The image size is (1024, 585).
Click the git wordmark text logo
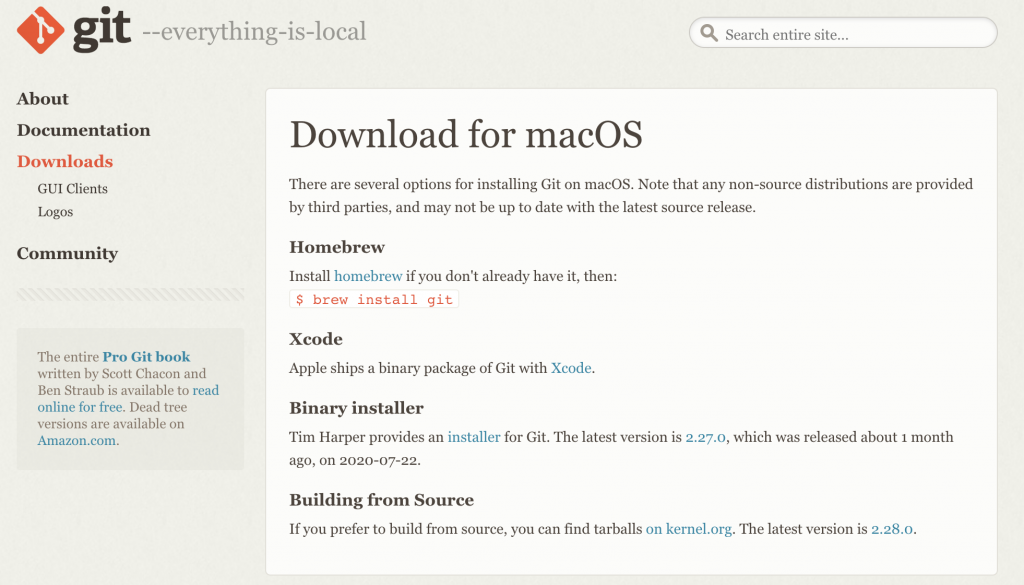(x=102, y=30)
